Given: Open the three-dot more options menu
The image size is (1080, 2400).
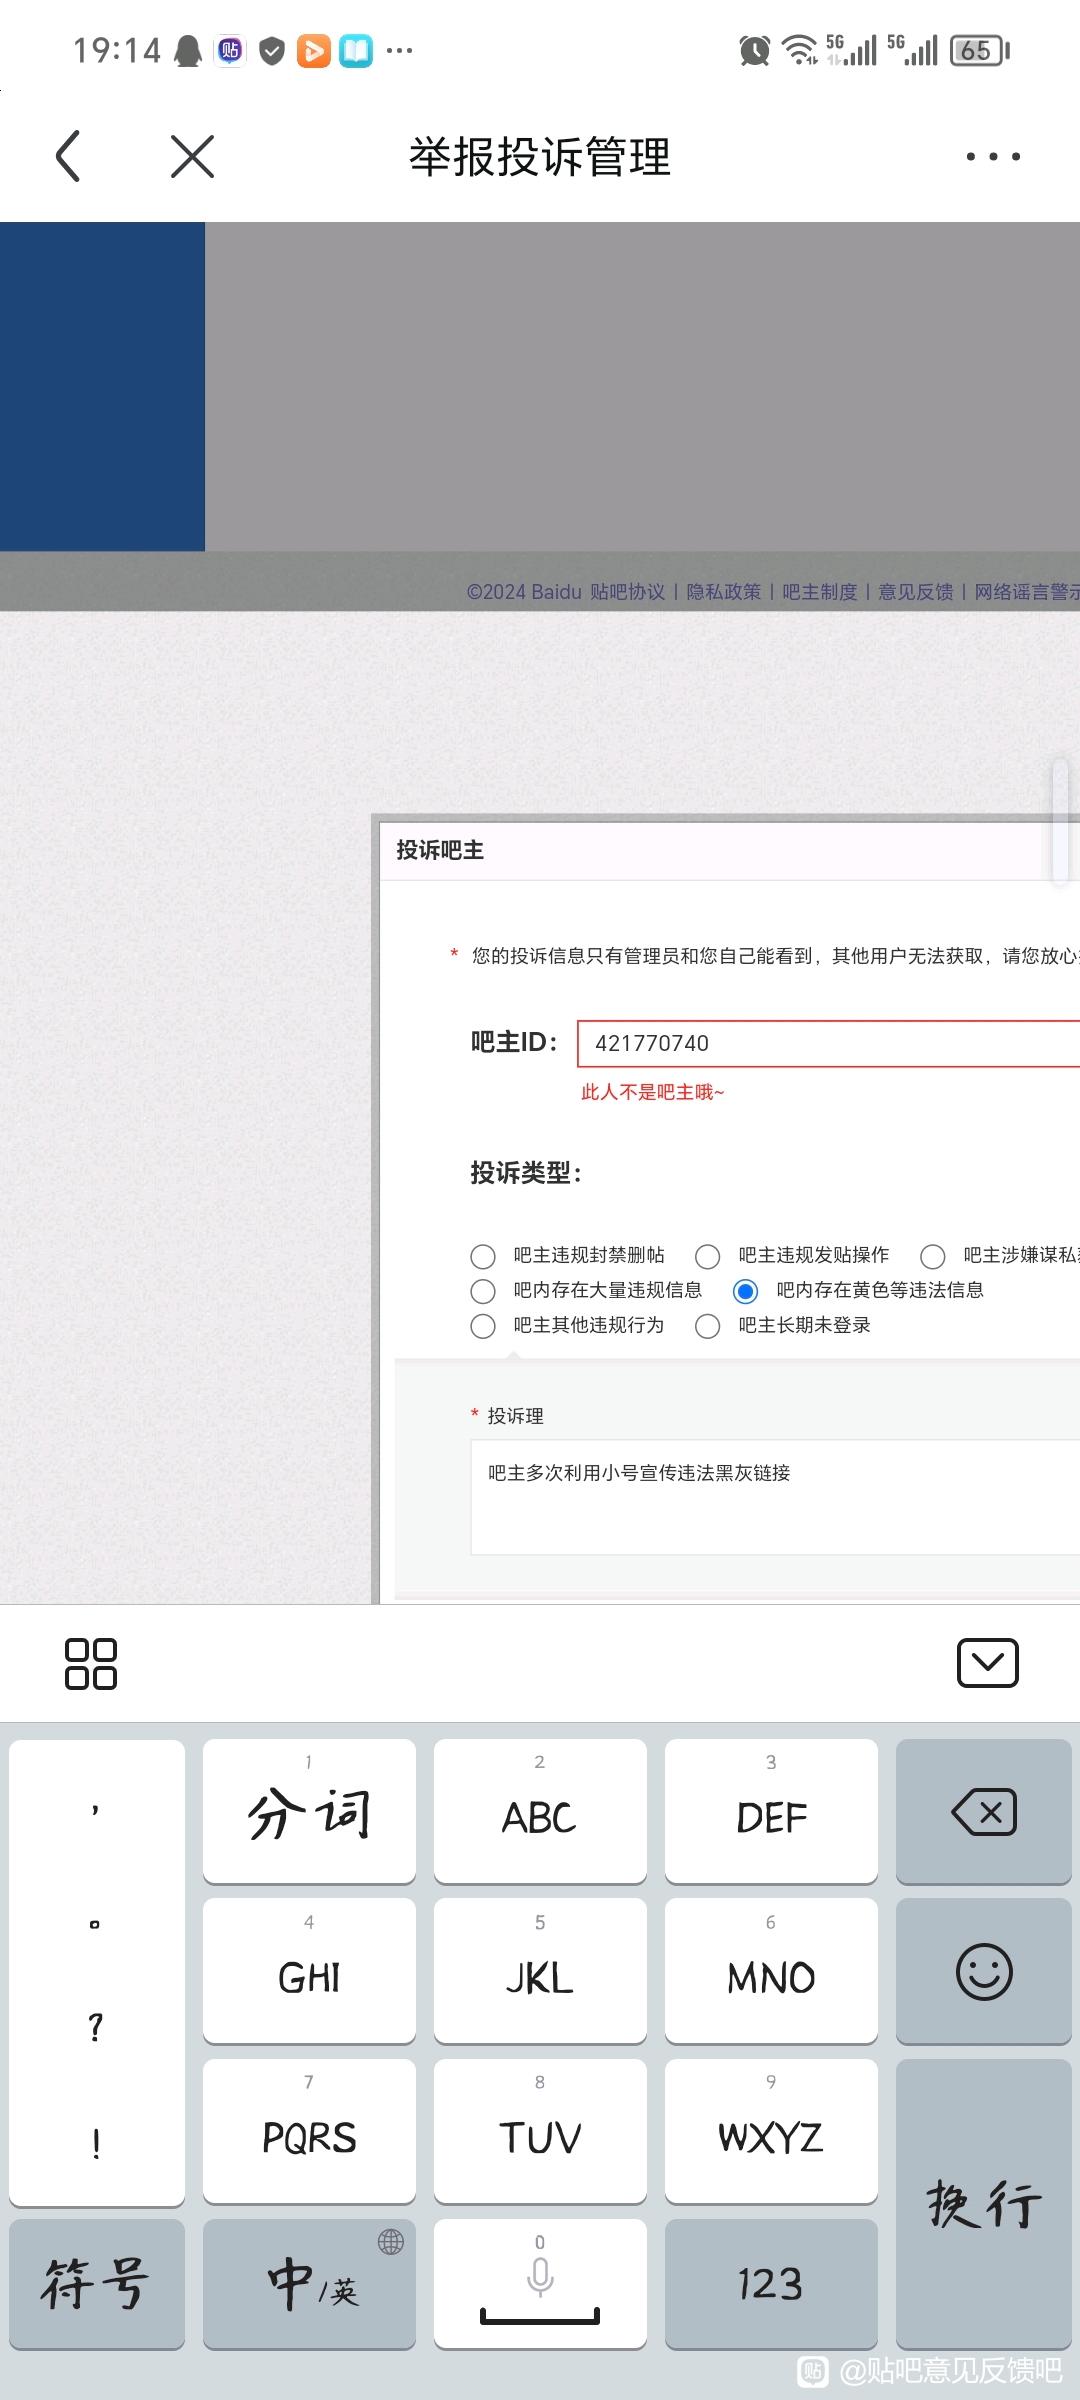Looking at the screenshot, I should pos(992,156).
